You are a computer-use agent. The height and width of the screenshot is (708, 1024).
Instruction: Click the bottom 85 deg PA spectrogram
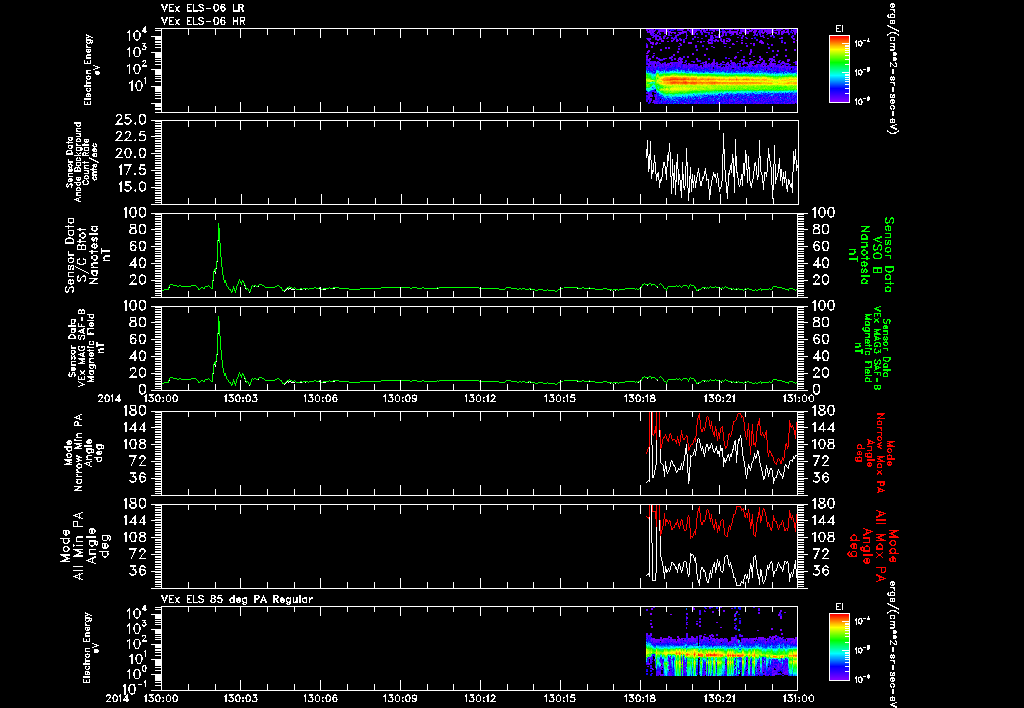click(722, 642)
